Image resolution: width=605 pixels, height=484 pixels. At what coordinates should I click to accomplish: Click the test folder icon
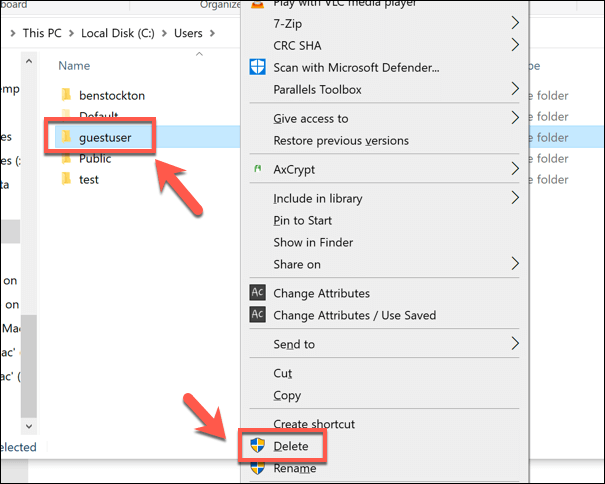(x=66, y=179)
